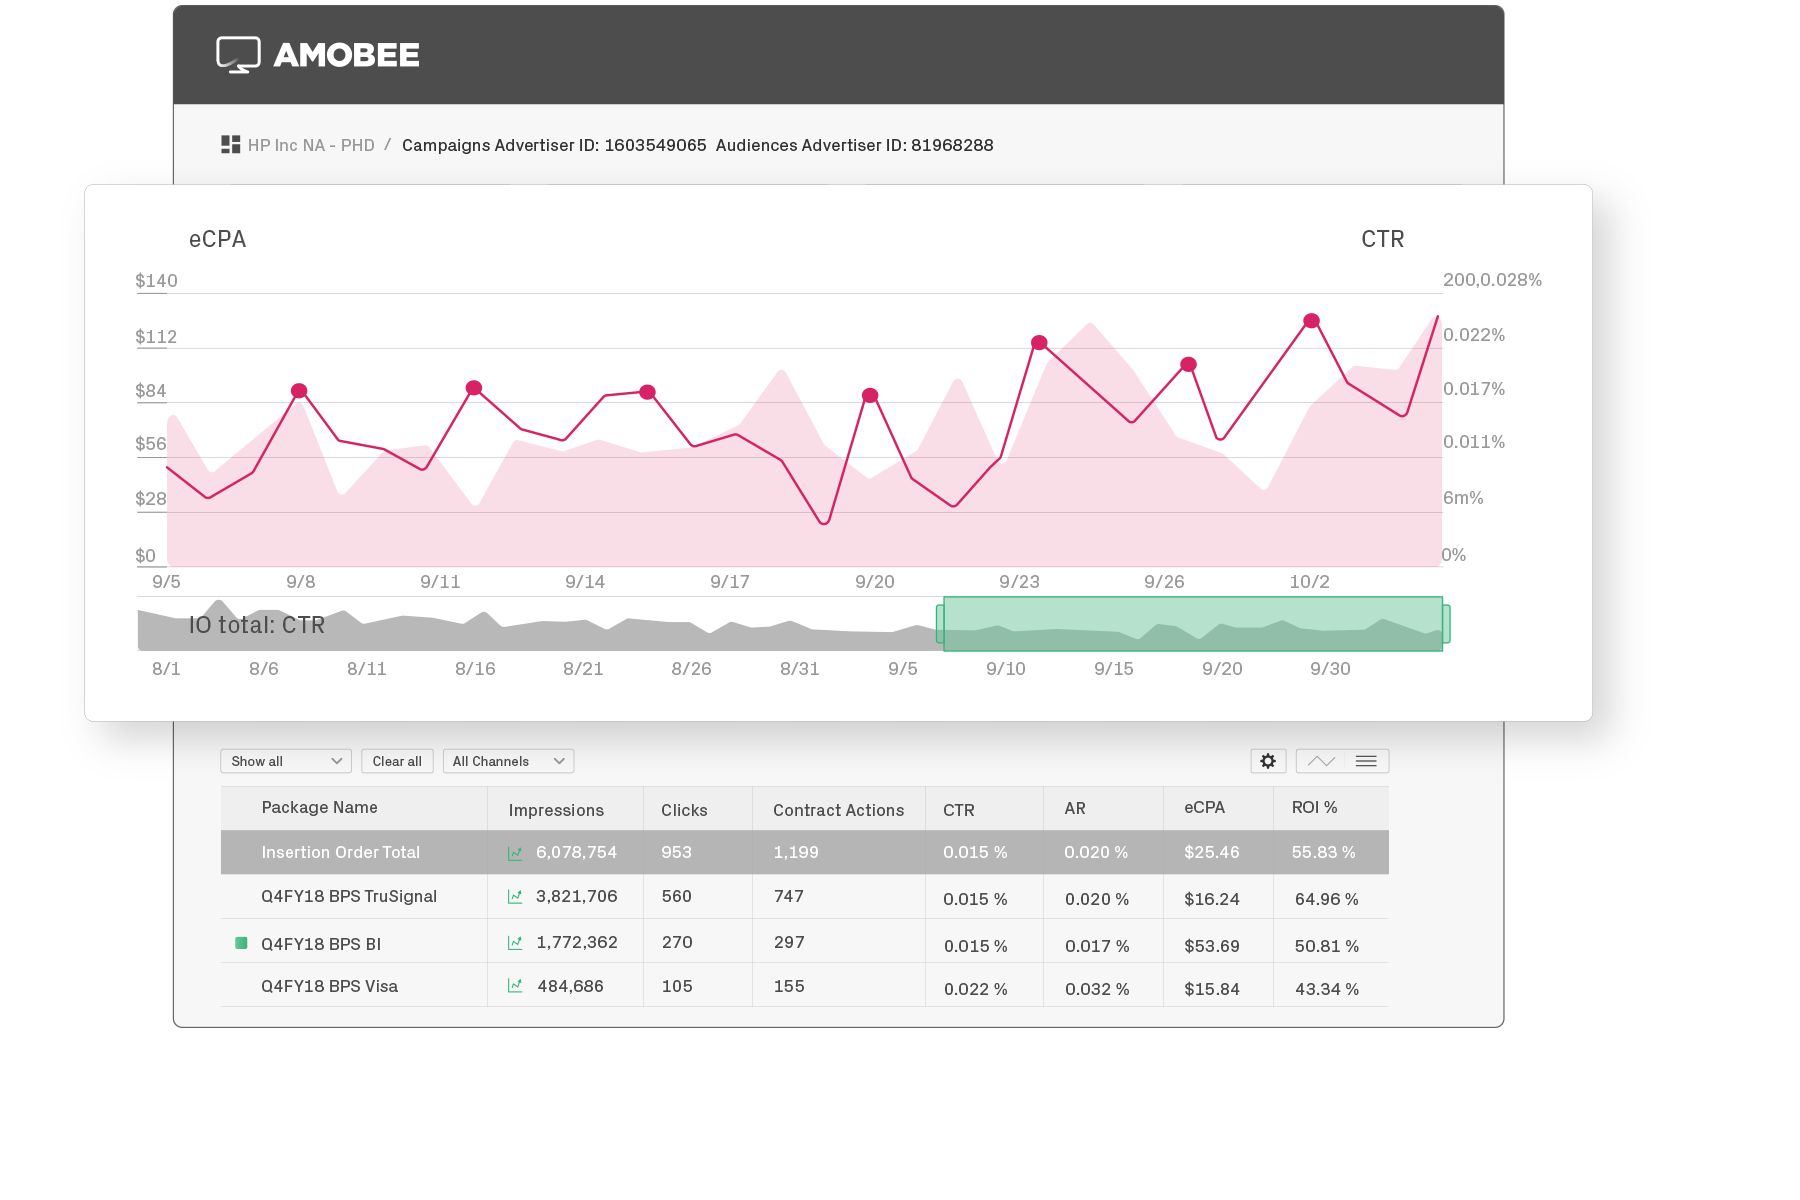
Task: Click the right handle of green range selector
Action: 1446,624
